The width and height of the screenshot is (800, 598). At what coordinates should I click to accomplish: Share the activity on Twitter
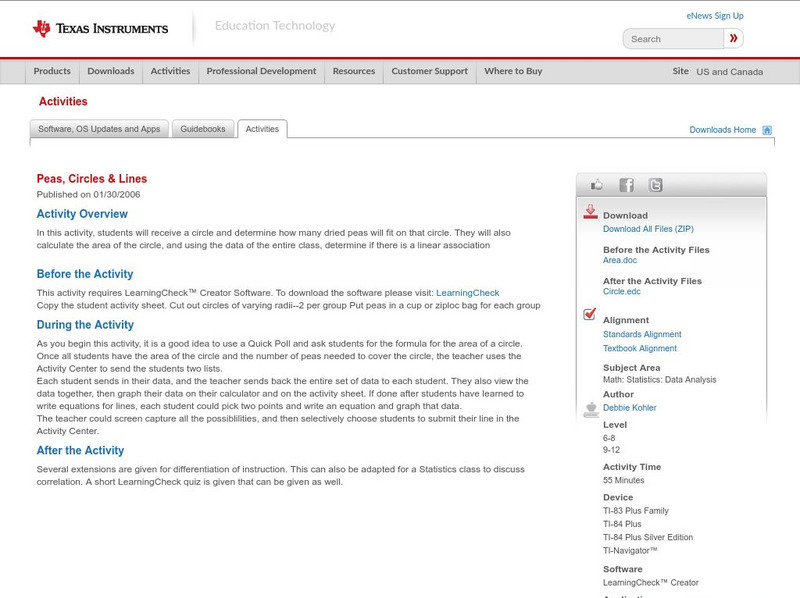pos(656,185)
